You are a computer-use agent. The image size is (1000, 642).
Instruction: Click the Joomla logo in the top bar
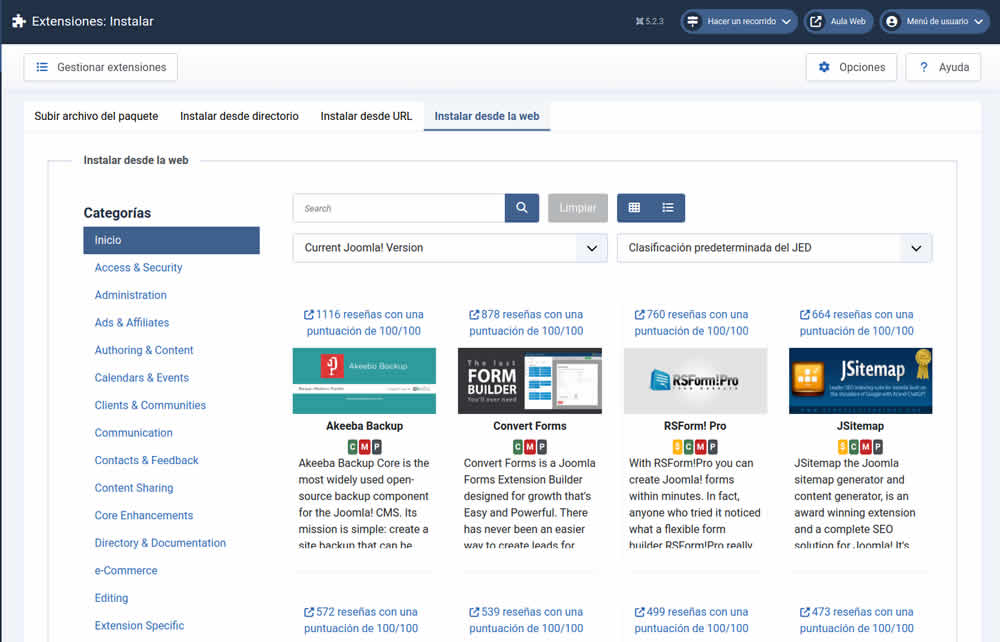pyautogui.click(x=18, y=19)
